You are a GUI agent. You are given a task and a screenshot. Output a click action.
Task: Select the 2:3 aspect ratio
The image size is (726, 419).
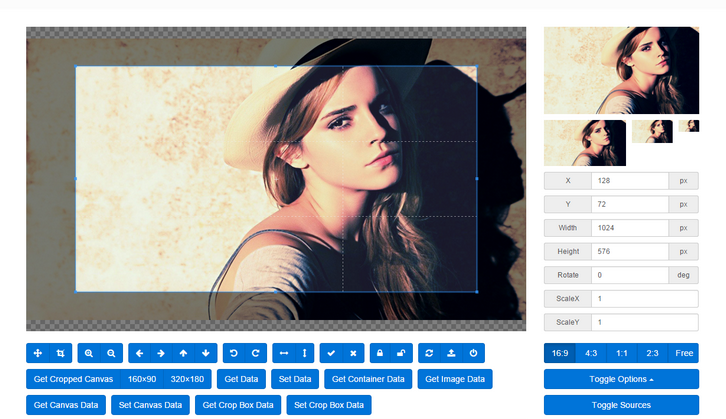652,353
